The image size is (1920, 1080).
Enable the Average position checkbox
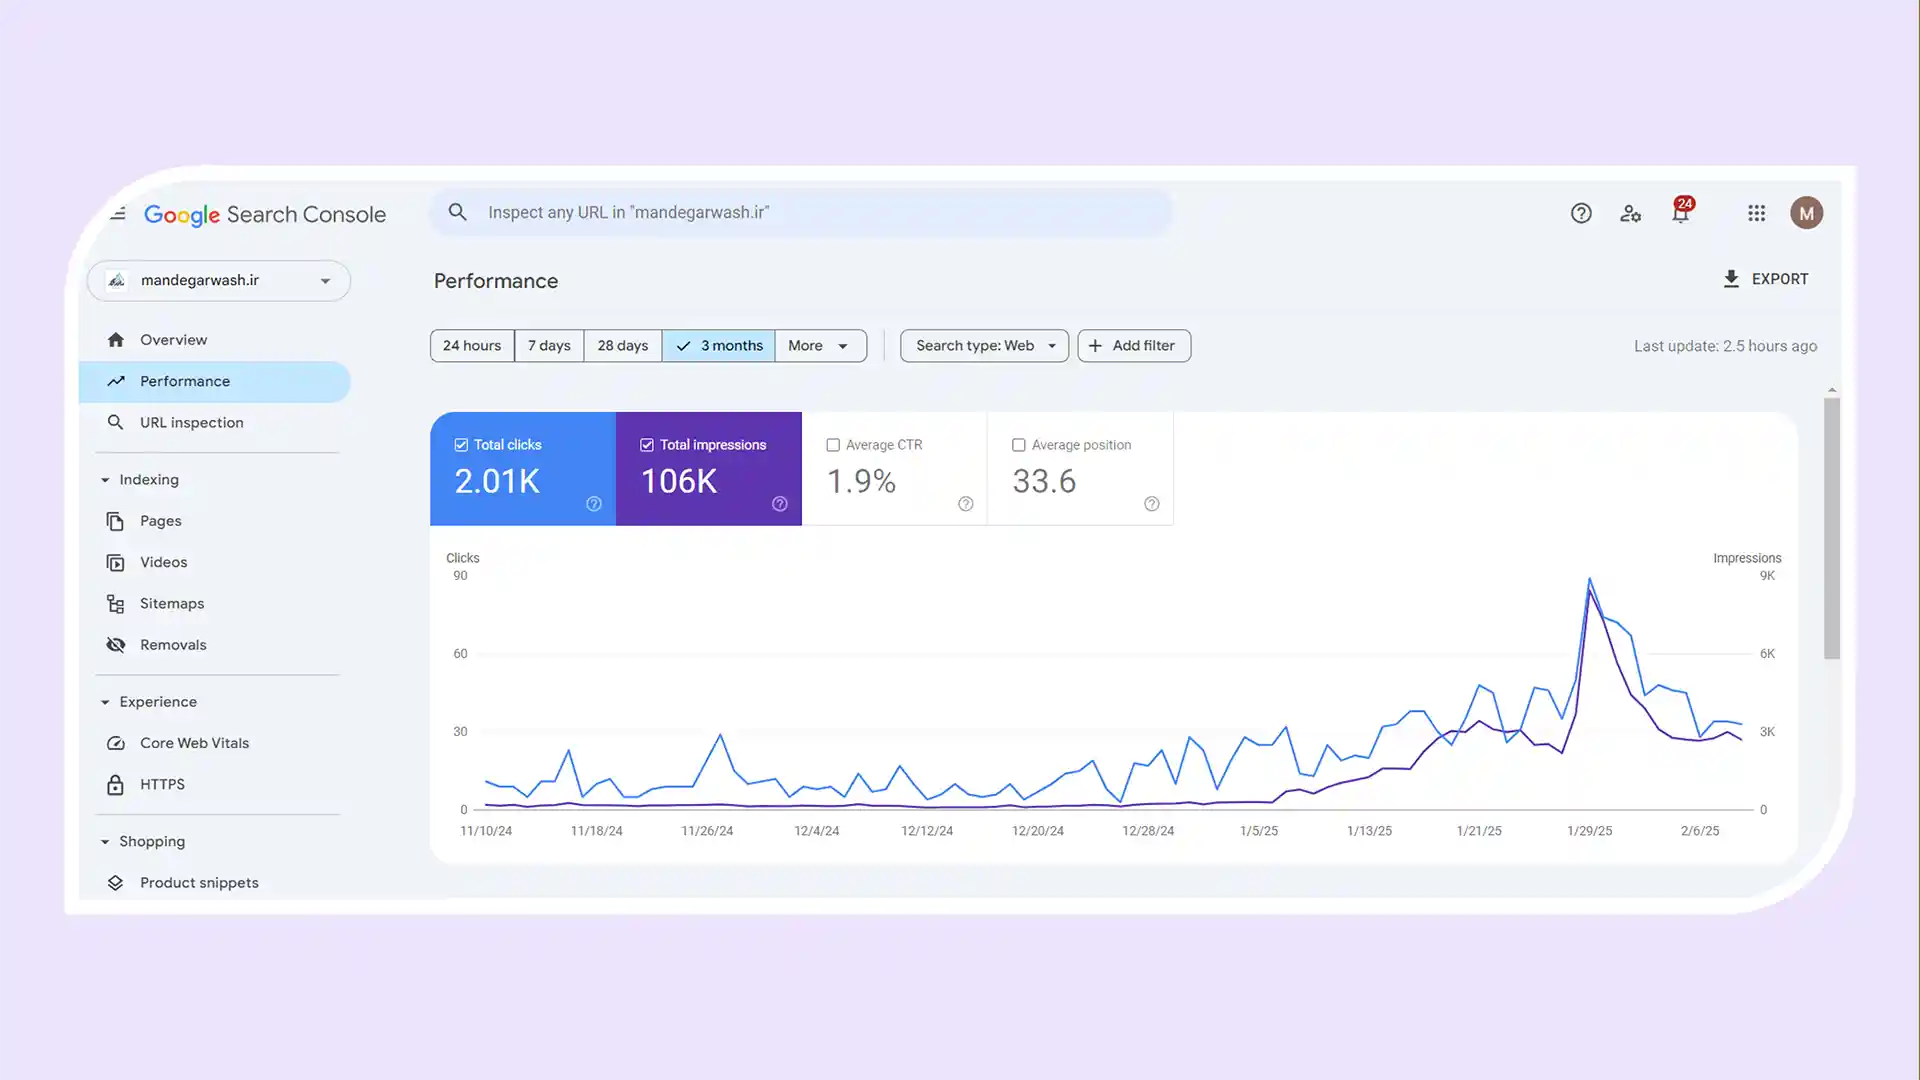click(x=1018, y=445)
